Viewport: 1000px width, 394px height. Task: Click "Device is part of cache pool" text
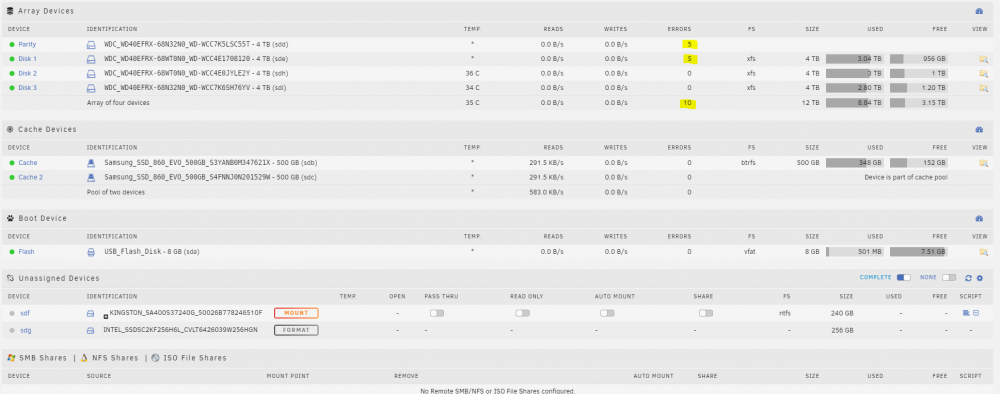pos(906,177)
